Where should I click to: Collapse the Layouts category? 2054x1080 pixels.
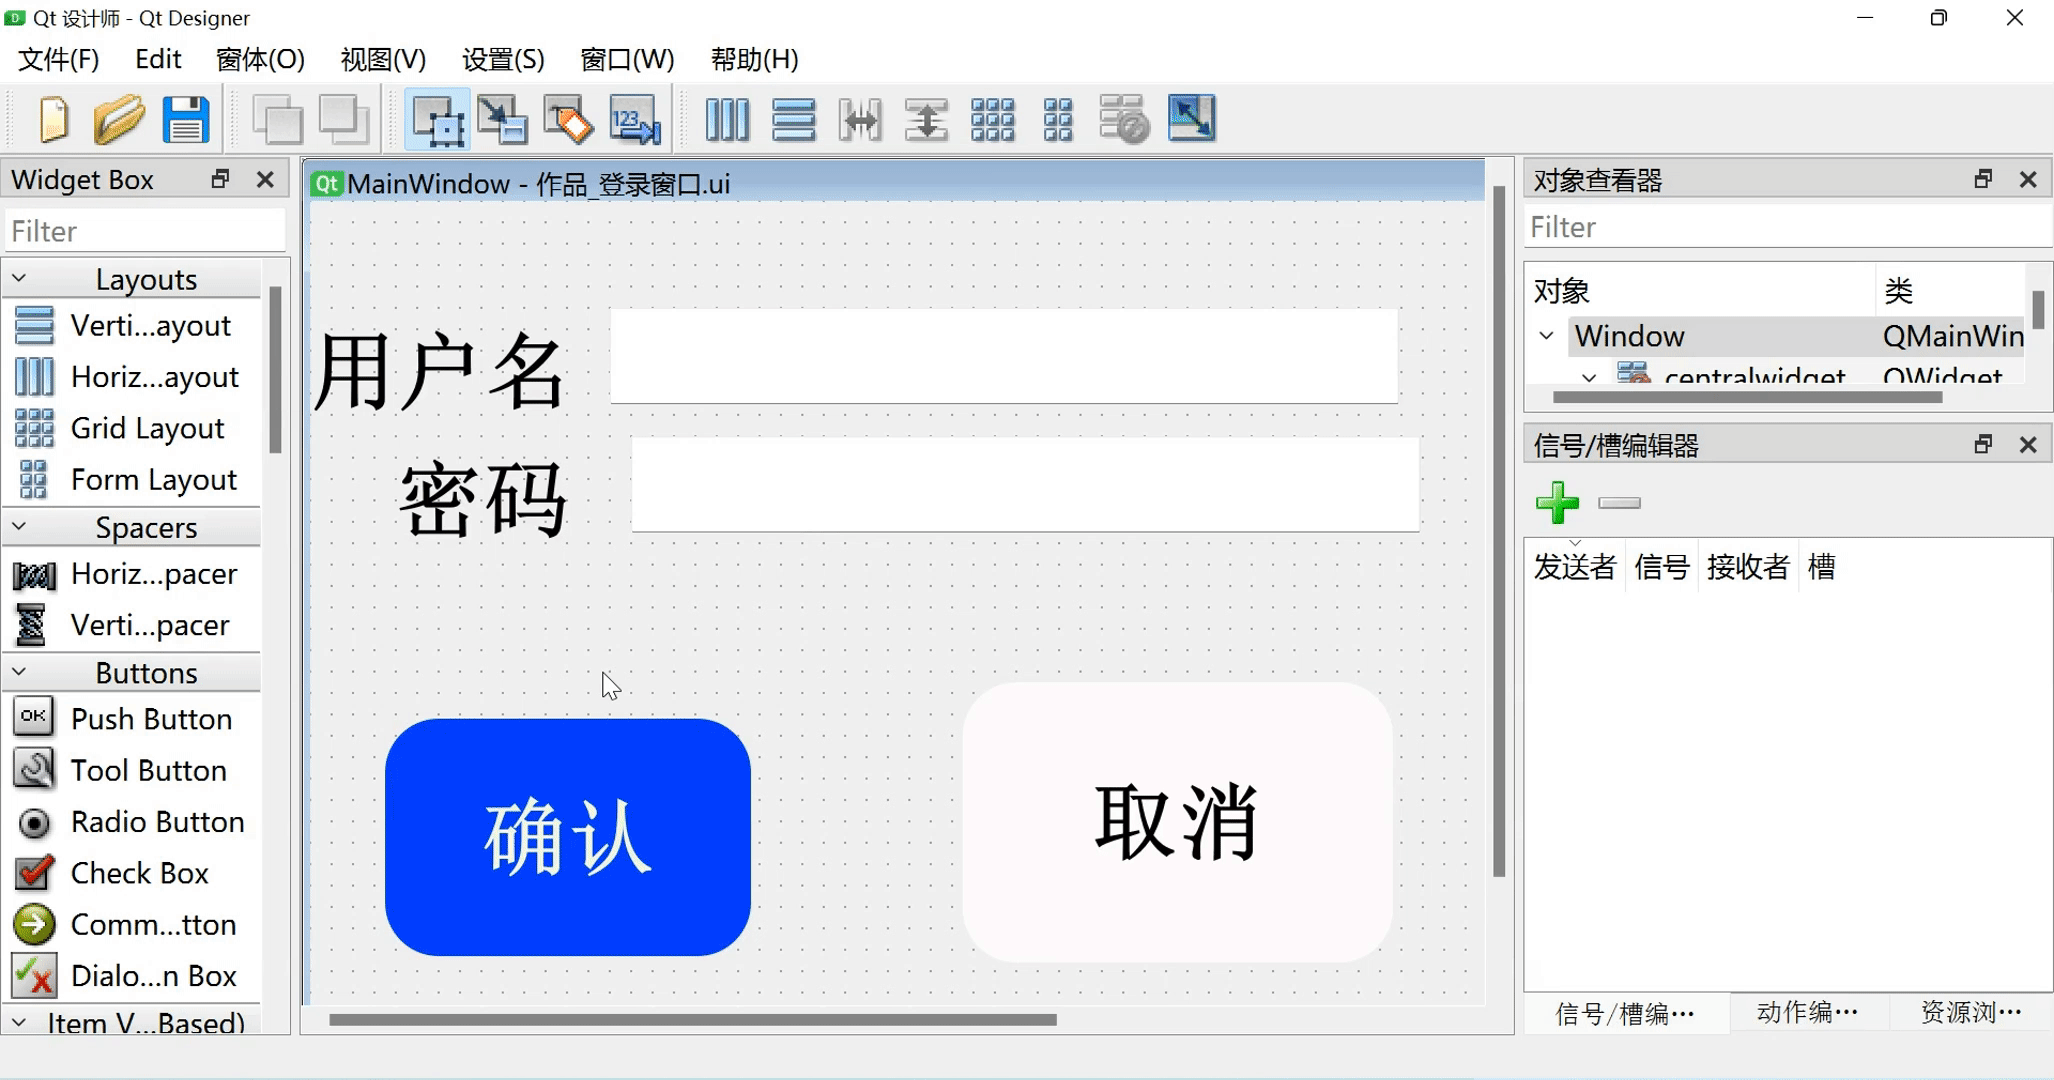[19, 279]
